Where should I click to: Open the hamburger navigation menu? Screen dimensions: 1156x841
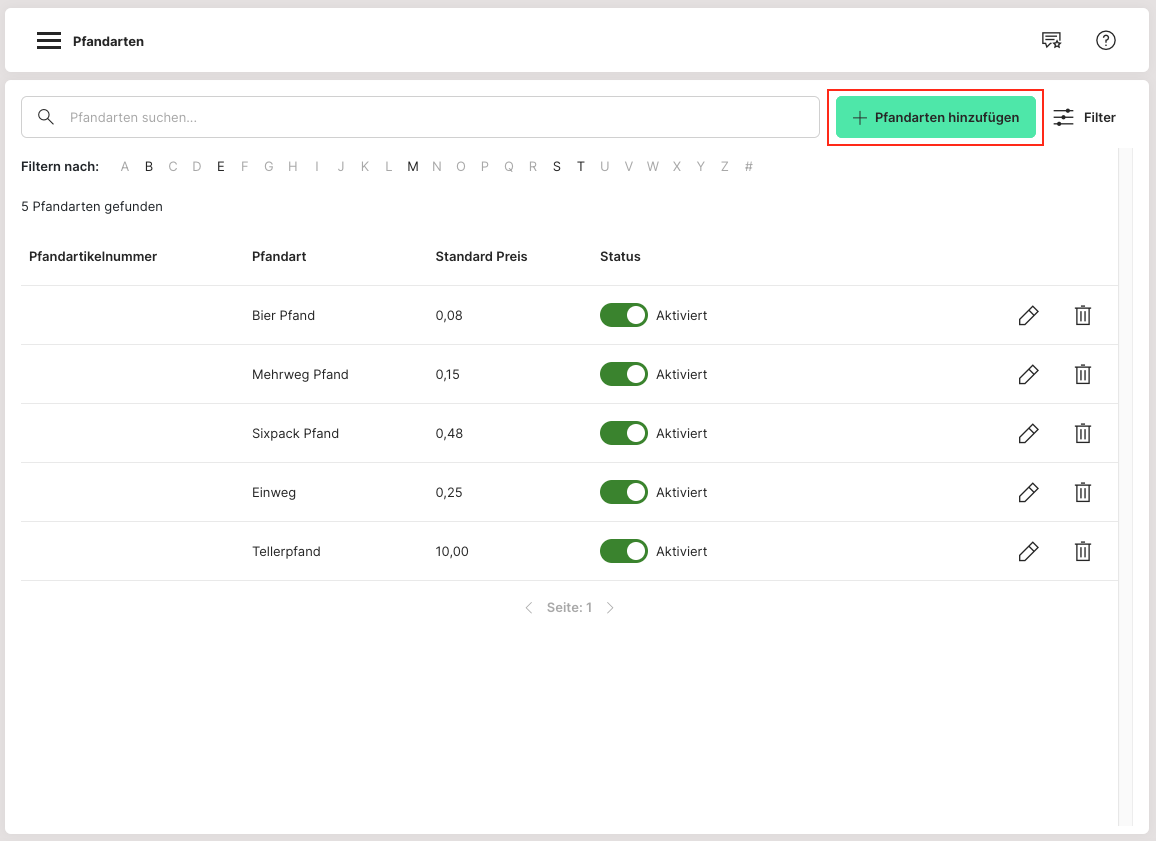49,41
